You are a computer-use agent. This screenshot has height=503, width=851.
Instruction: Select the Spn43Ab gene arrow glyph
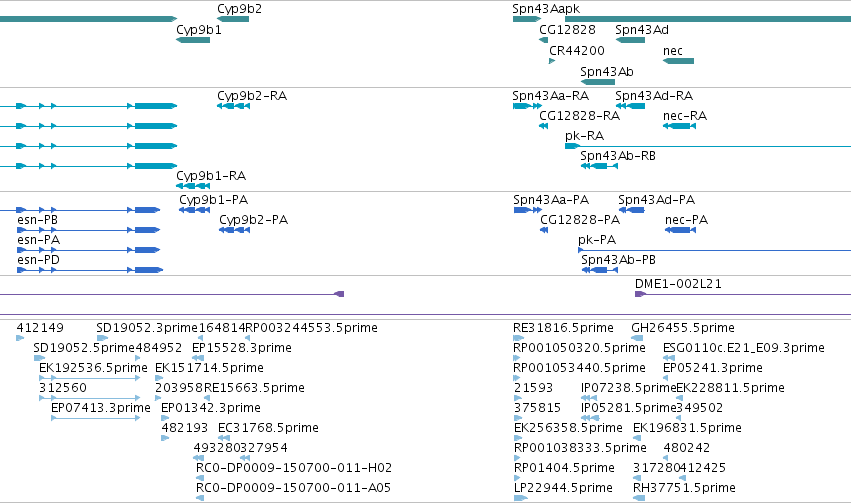click(x=598, y=82)
